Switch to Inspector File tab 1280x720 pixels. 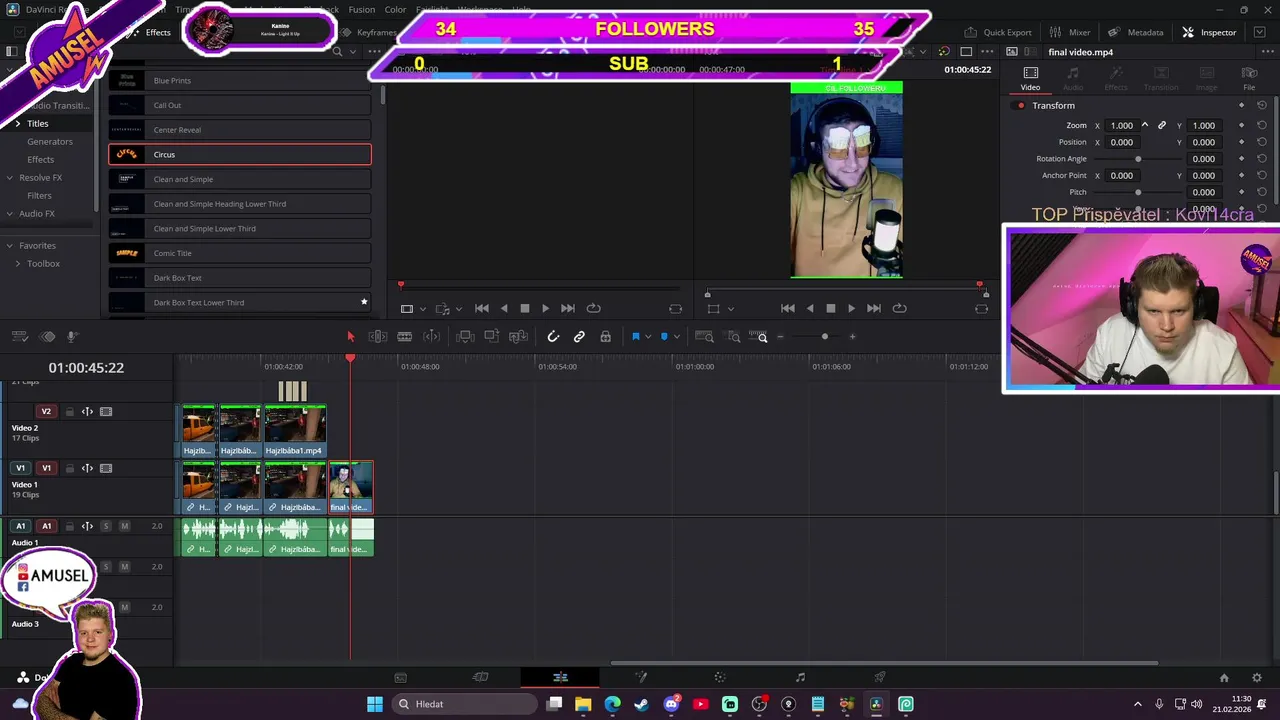tap(1249, 78)
